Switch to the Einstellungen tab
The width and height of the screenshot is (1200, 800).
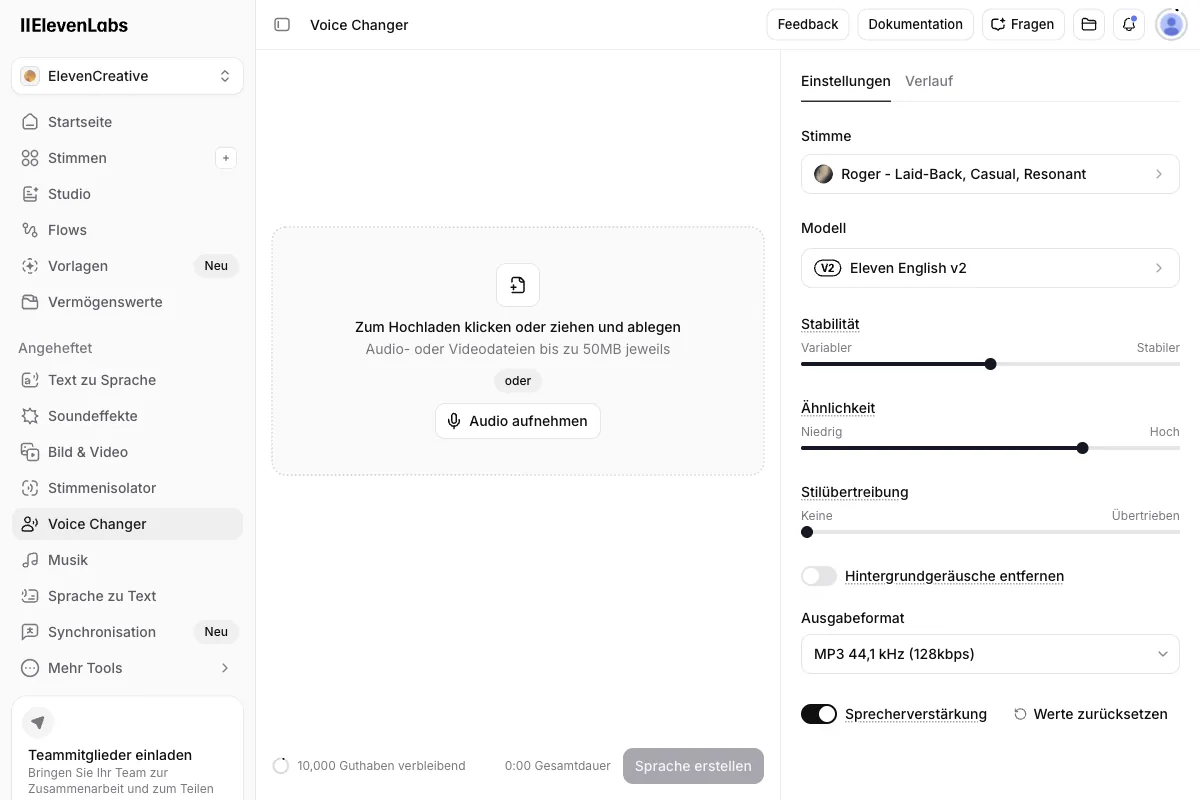[x=846, y=81]
